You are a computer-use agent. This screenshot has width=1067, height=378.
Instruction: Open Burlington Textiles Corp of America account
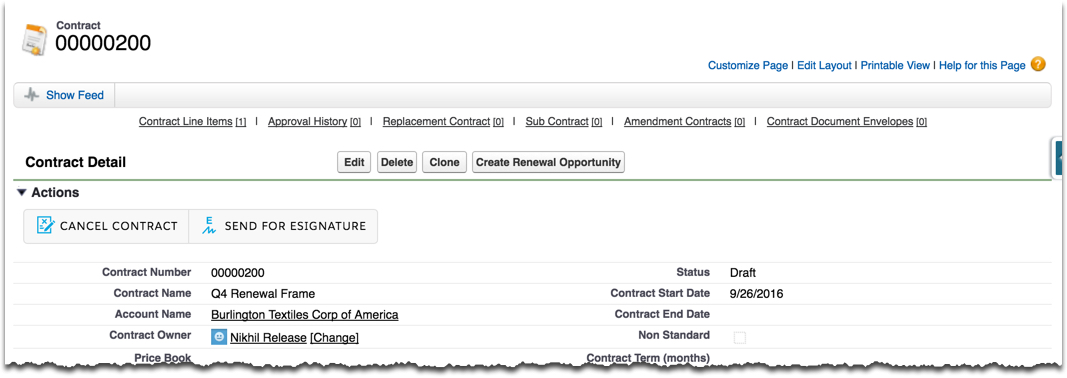point(305,315)
